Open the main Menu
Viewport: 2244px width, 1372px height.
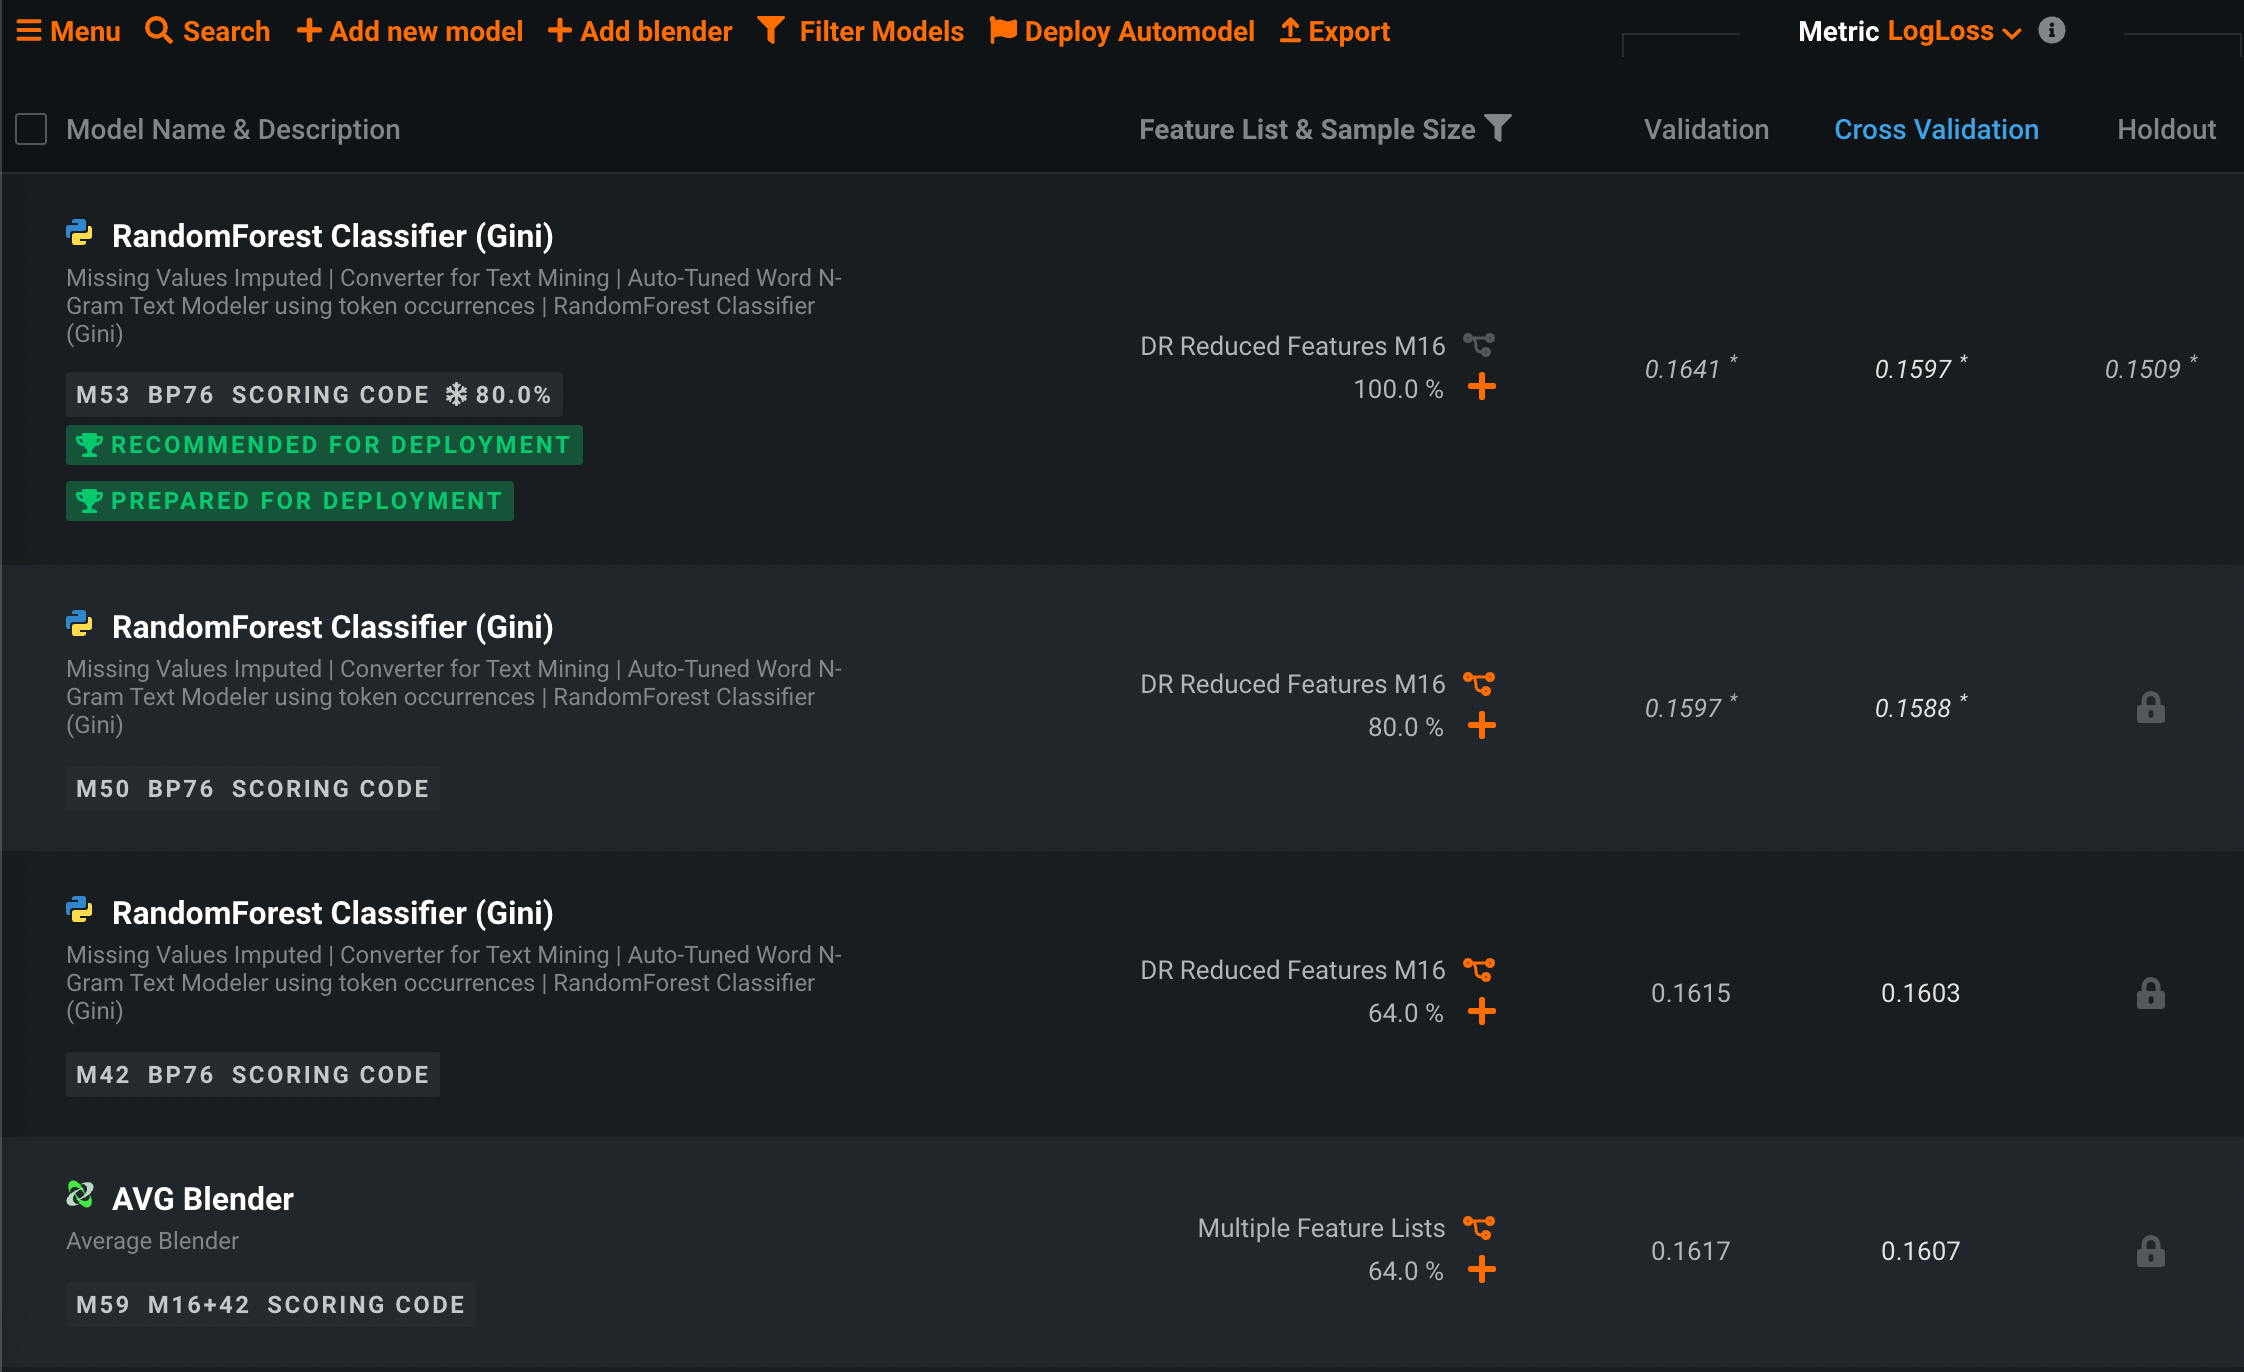pyautogui.click(x=68, y=32)
